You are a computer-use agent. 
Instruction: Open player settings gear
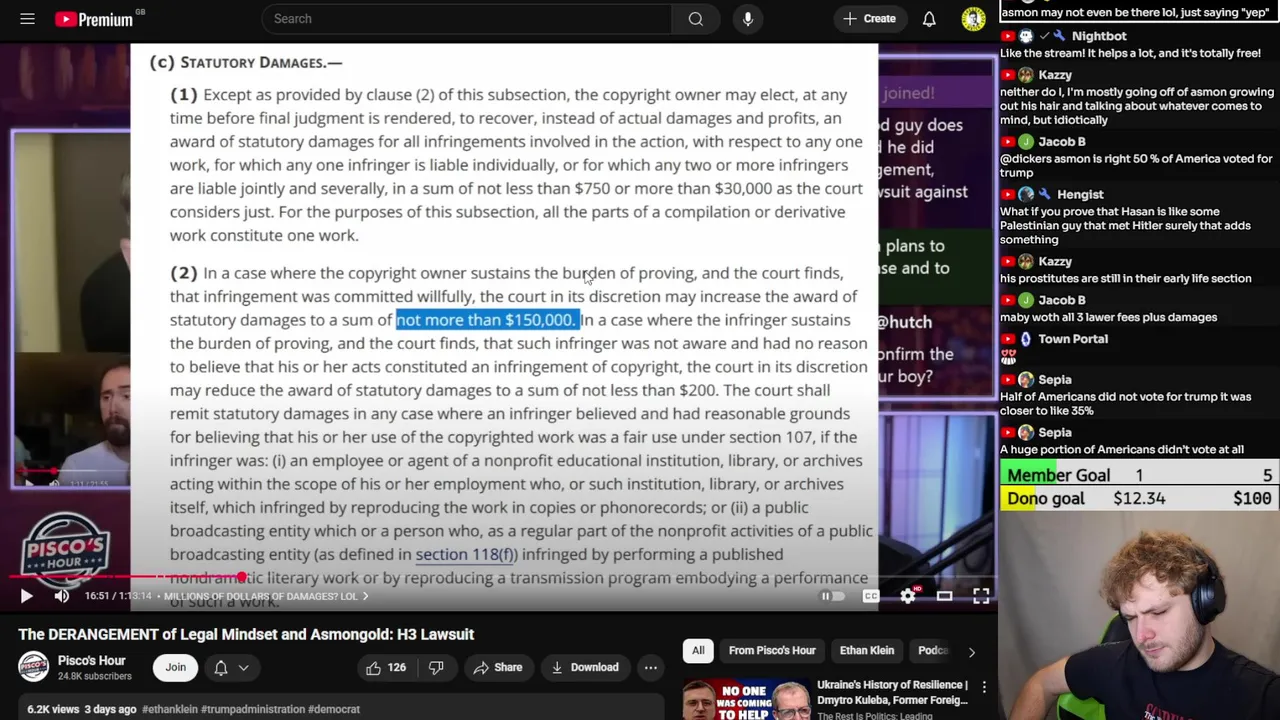tap(908, 596)
